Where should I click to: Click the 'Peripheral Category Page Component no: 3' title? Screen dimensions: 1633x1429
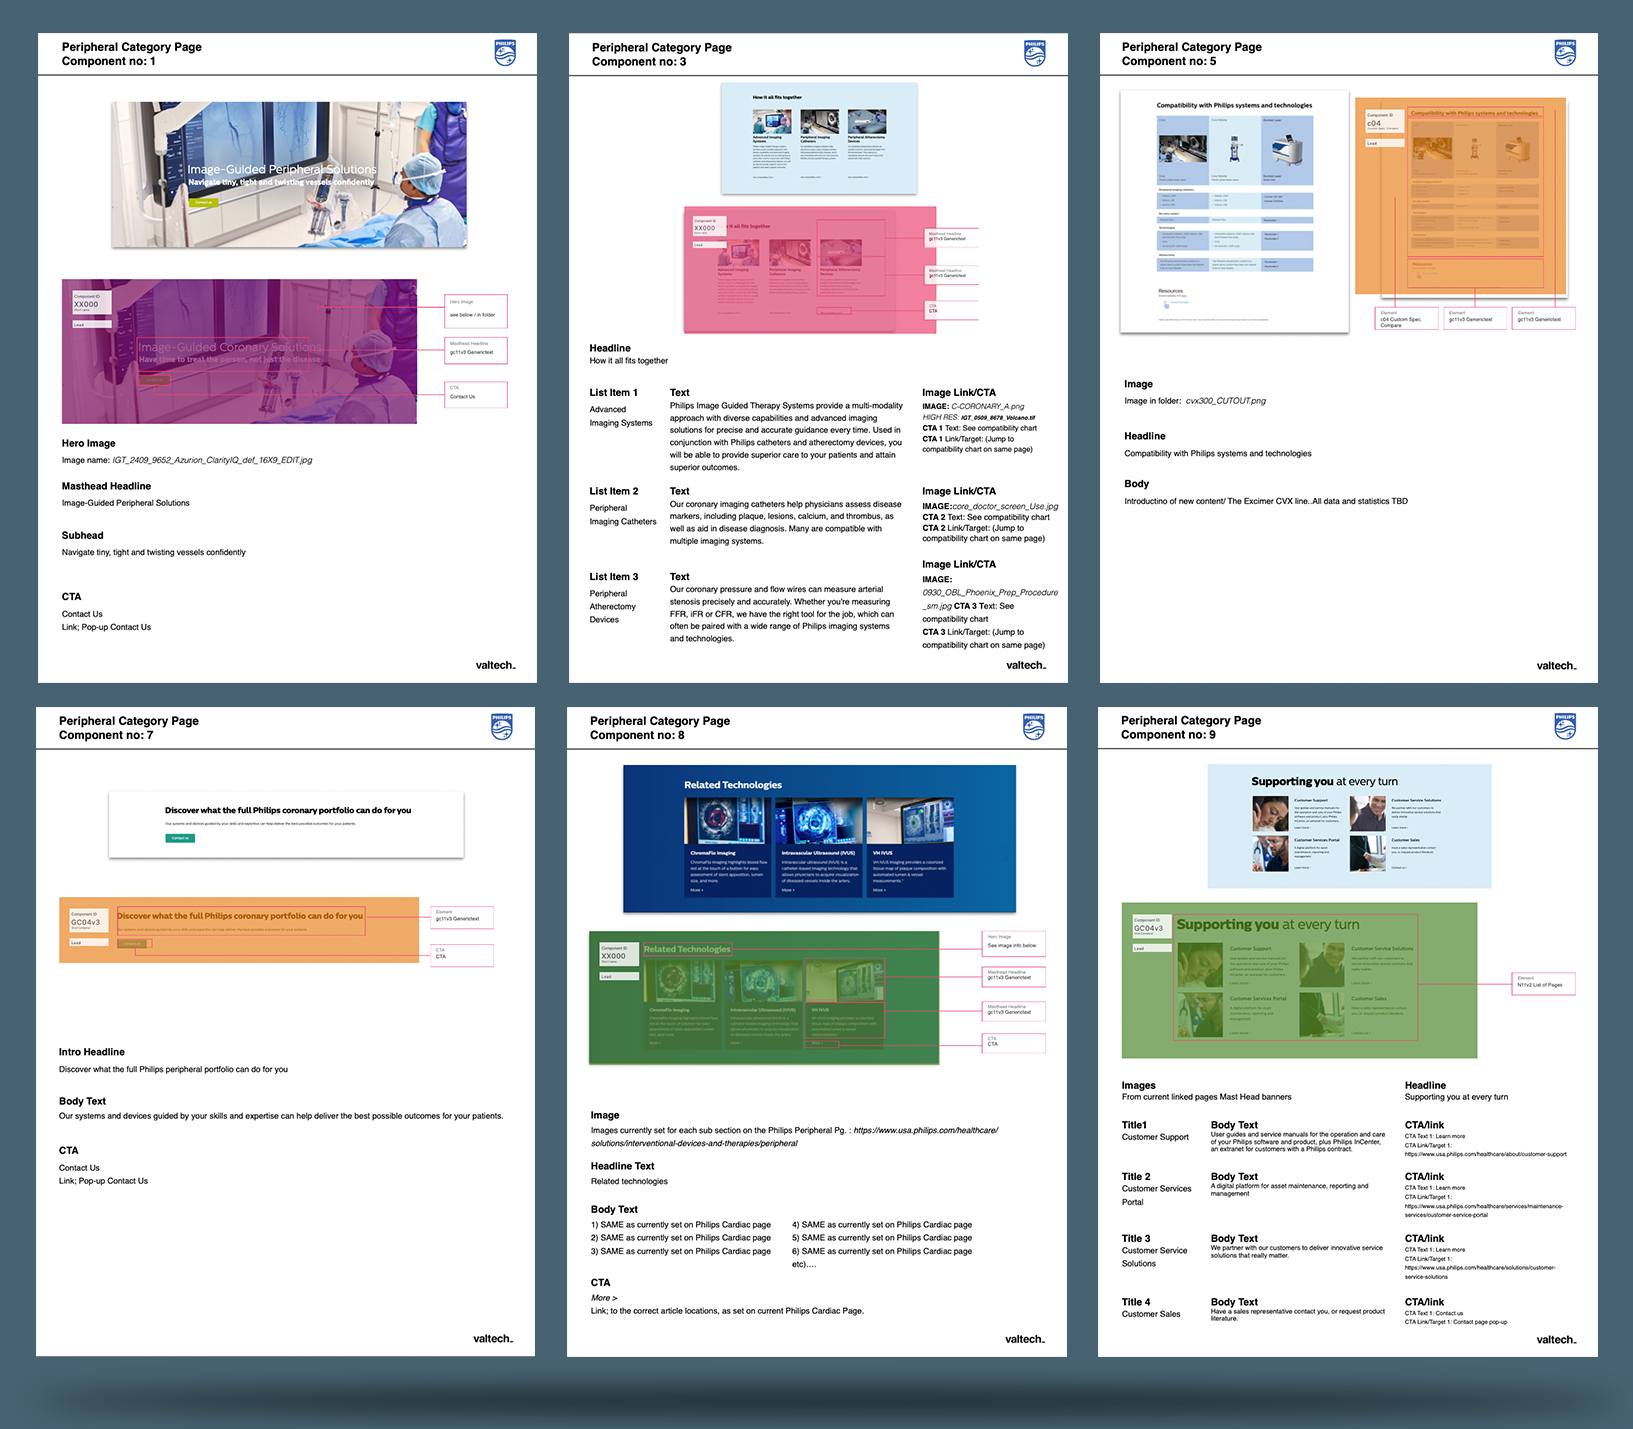662,54
